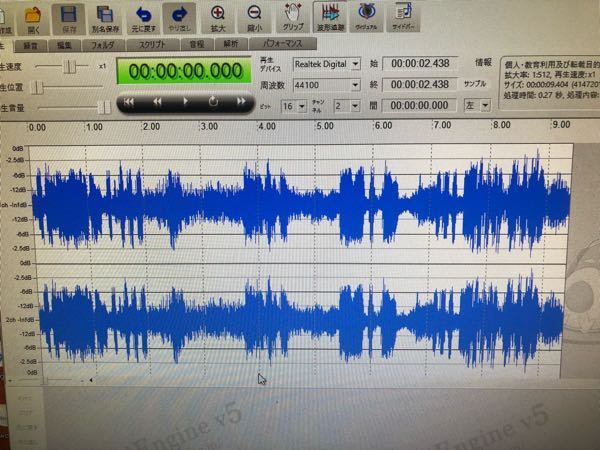Toggle the 波形追跡 waveform tracking icon

[330, 17]
